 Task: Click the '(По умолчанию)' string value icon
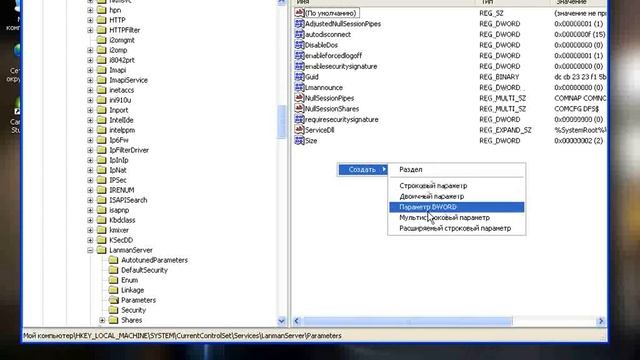[x=300, y=13]
